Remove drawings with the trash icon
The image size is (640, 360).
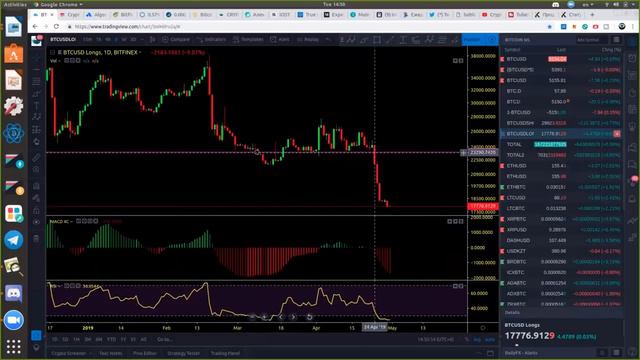(36, 238)
